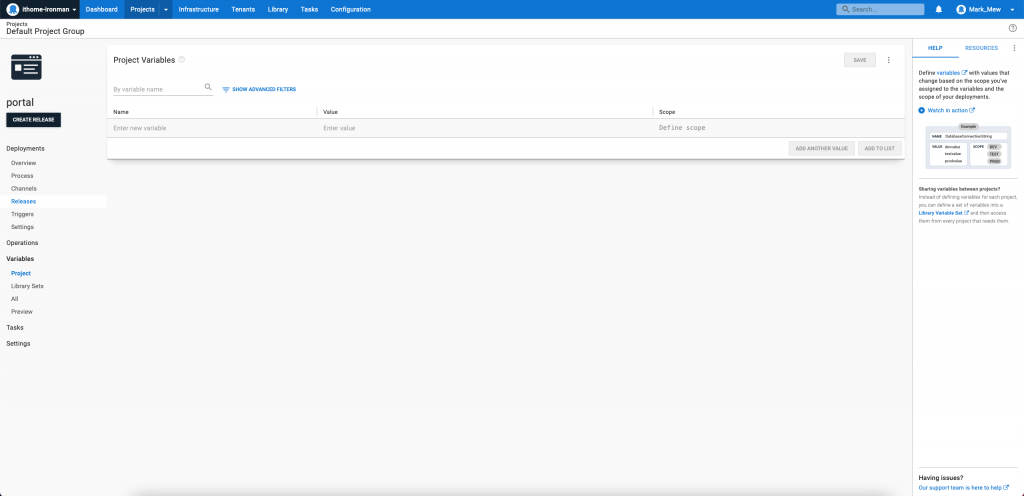This screenshot has height=496, width=1024.
Task: Open Variables section in sidebar
Action: pos(20,259)
